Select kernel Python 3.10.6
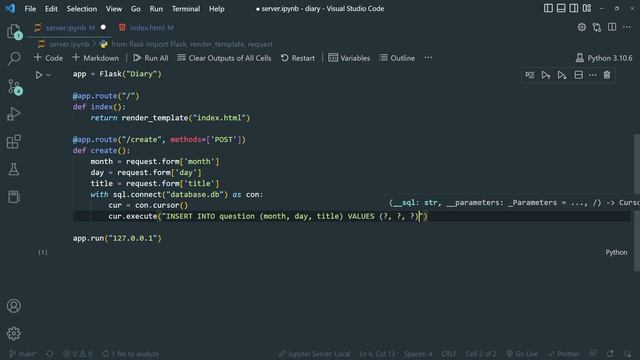Viewport: 640px width, 360px height. coord(604,58)
